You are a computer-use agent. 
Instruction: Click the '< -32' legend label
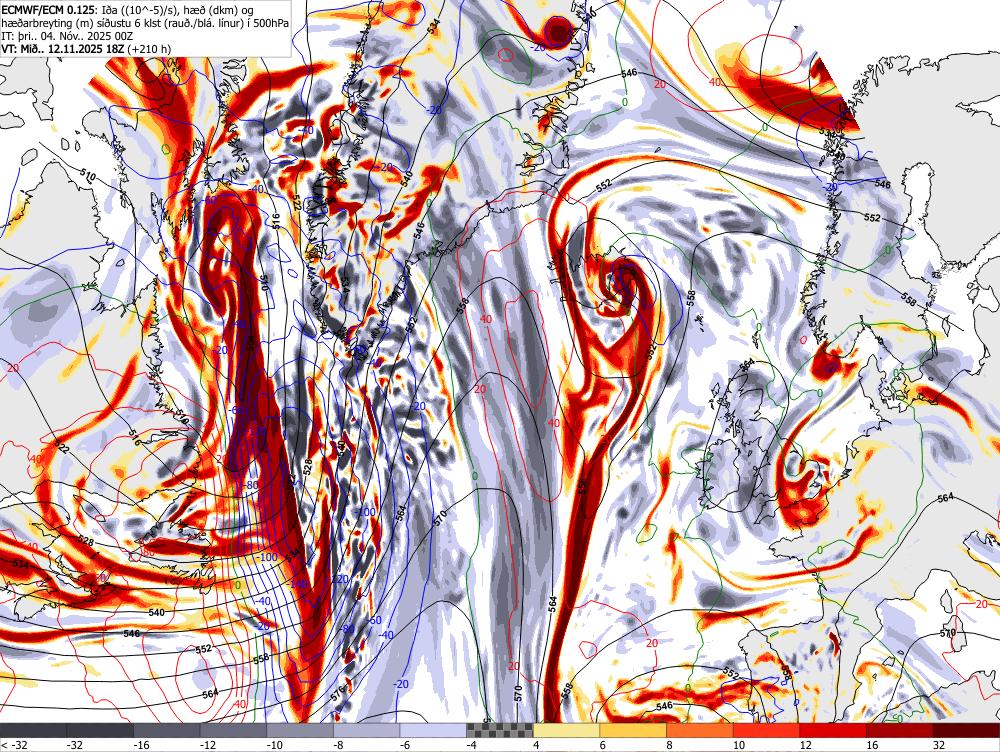pos(14,744)
